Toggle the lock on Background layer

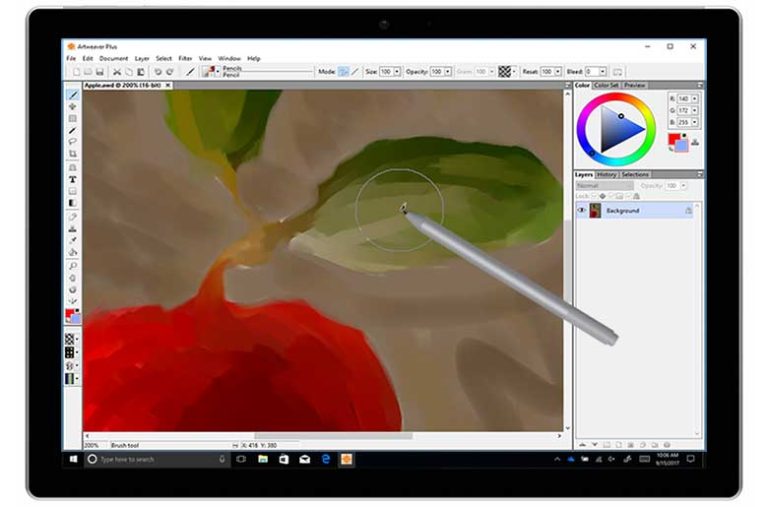[688, 211]
